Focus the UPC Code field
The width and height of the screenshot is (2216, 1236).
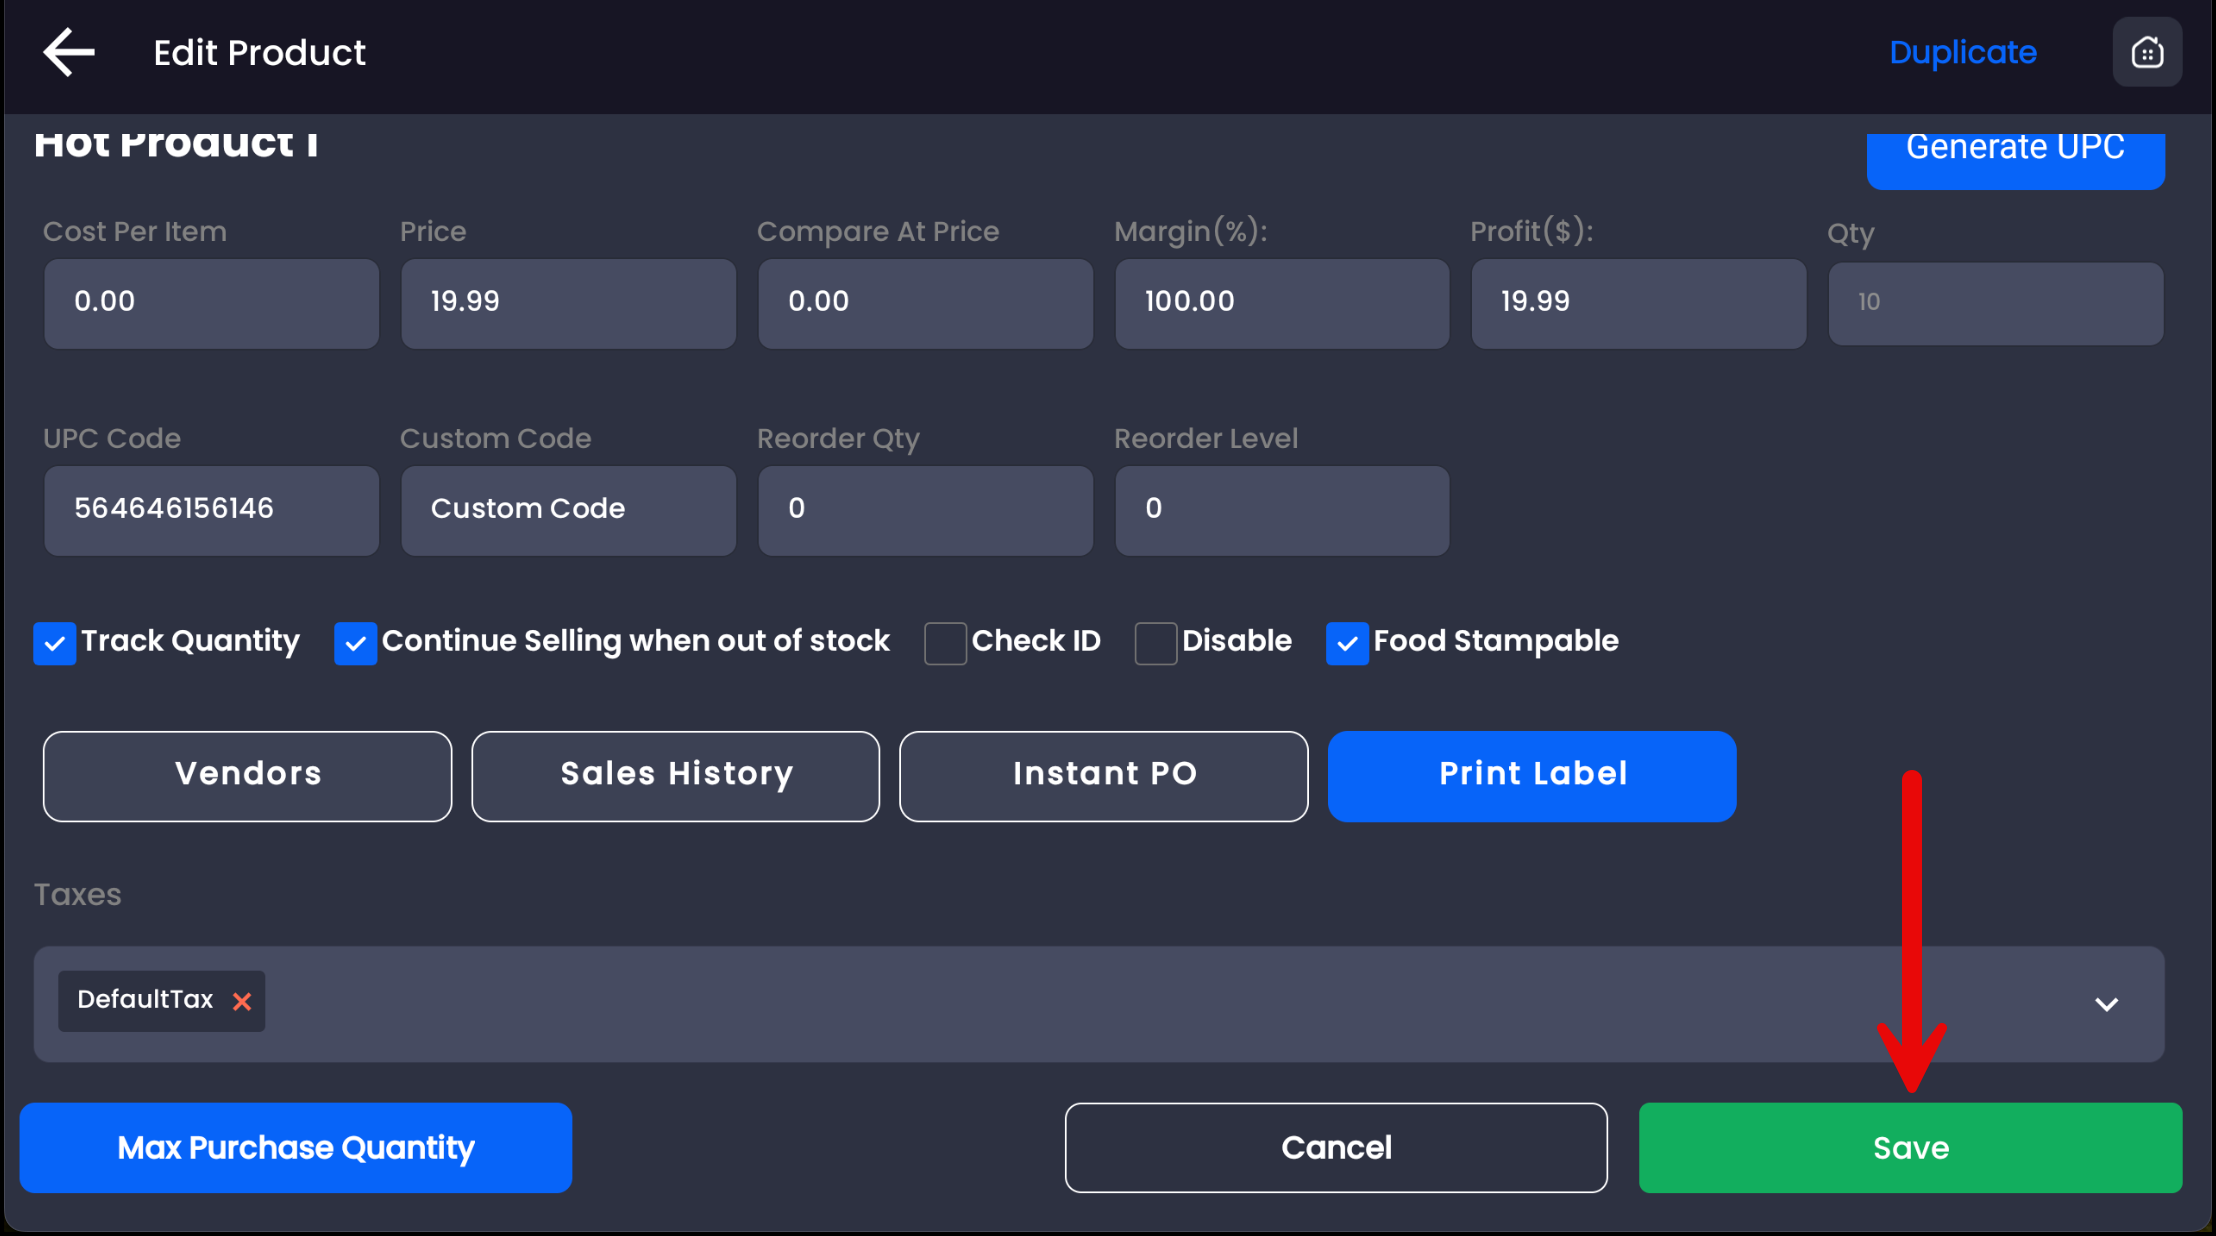(211, 510)
